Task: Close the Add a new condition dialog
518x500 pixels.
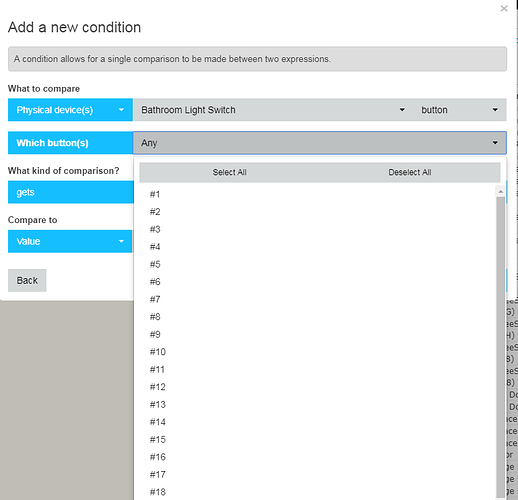Action: pyautogui.click(x=504, y=8)
